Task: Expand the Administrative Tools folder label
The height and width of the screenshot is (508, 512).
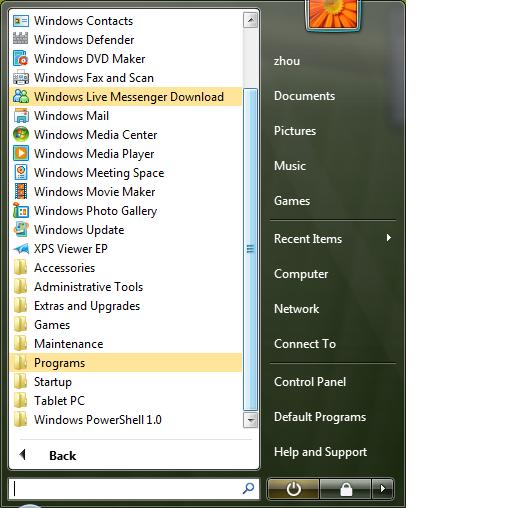Action: click(x=88, y=287)
